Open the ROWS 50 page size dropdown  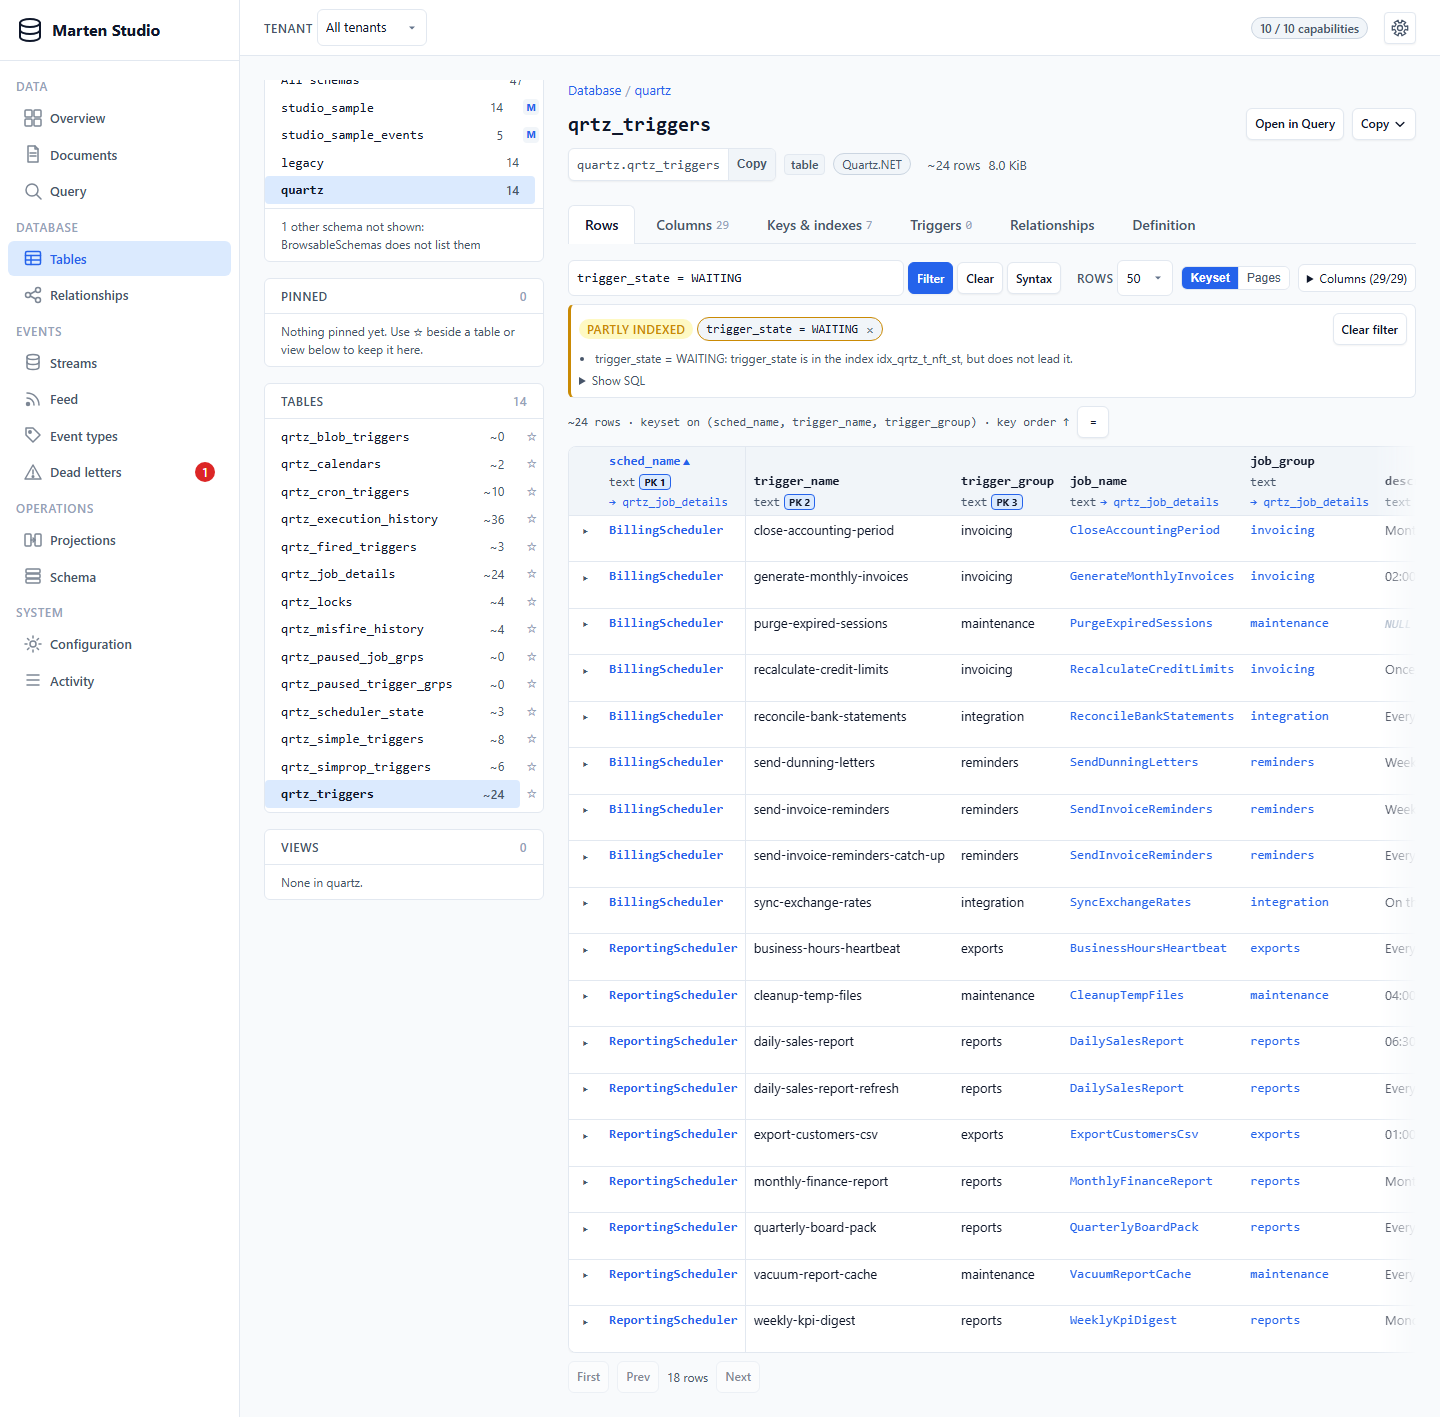point(1145,278)
